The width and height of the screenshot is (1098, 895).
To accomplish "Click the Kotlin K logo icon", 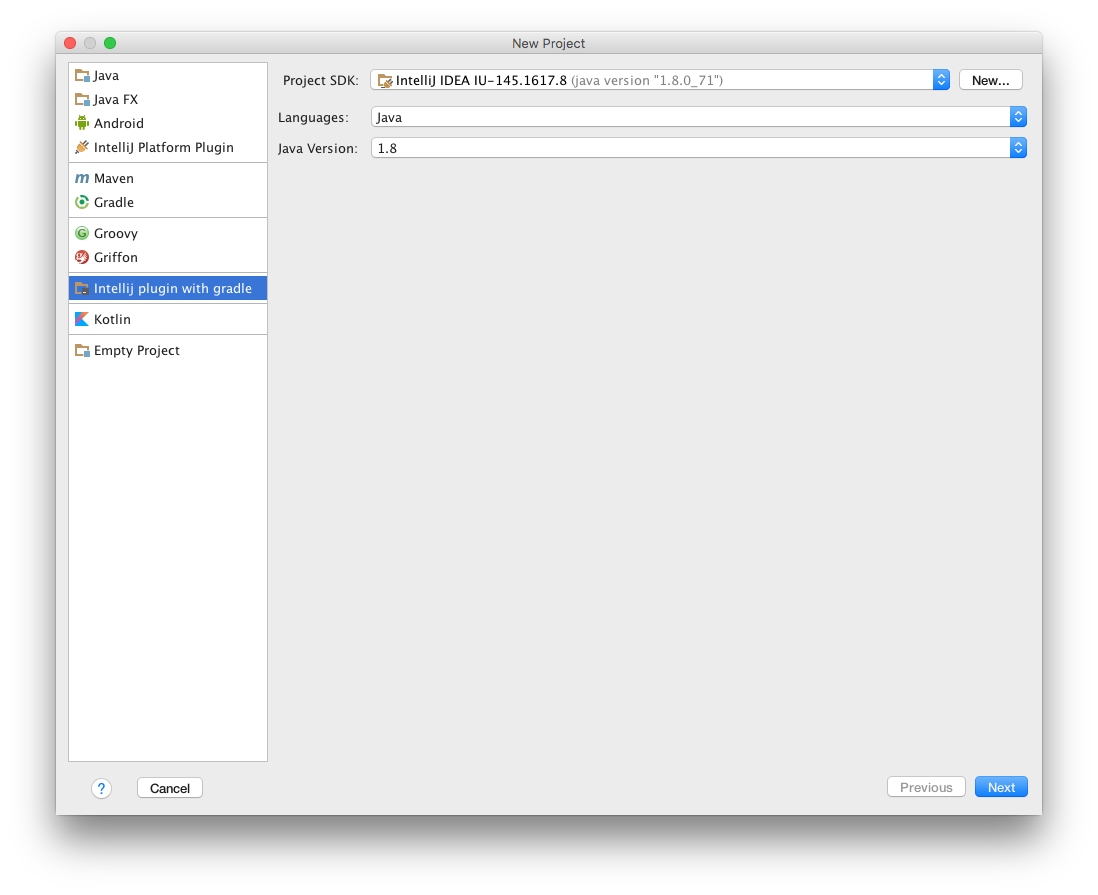I will point(82,319).
